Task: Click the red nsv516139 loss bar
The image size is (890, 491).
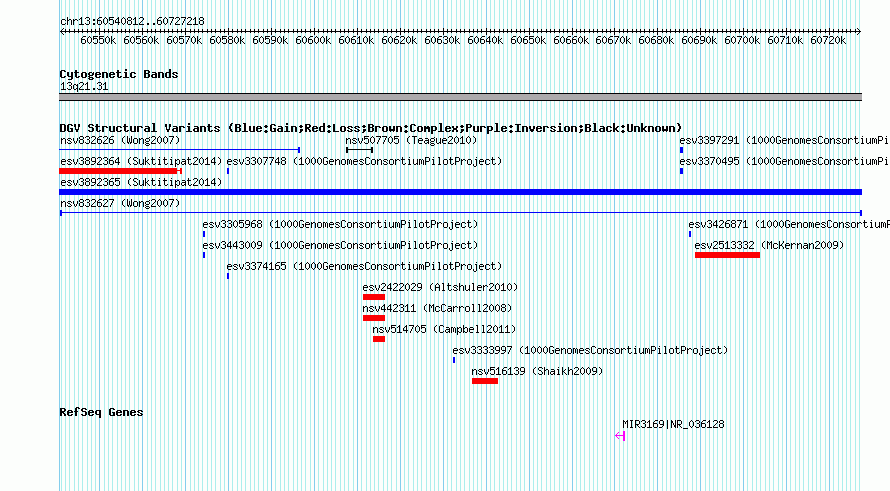Action: 485,381
